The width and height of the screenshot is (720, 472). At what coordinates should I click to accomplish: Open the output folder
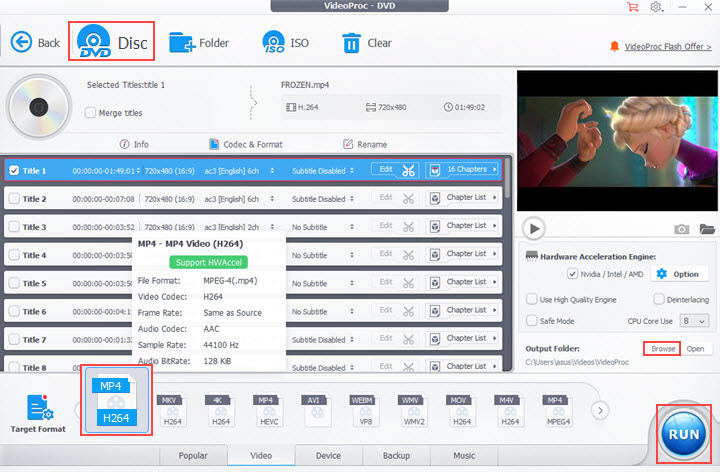[x=695, y=348]
